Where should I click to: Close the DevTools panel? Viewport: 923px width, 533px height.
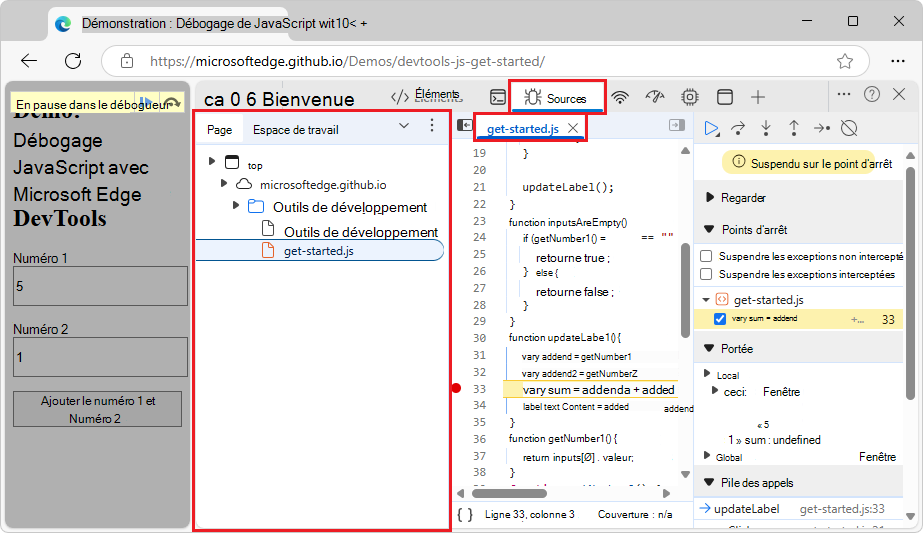point(899,94)
